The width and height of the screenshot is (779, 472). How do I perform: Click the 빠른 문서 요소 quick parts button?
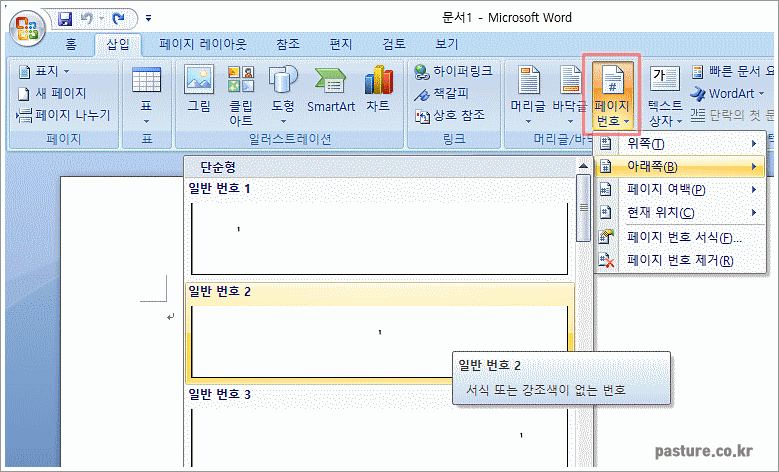tap(732, 72)
